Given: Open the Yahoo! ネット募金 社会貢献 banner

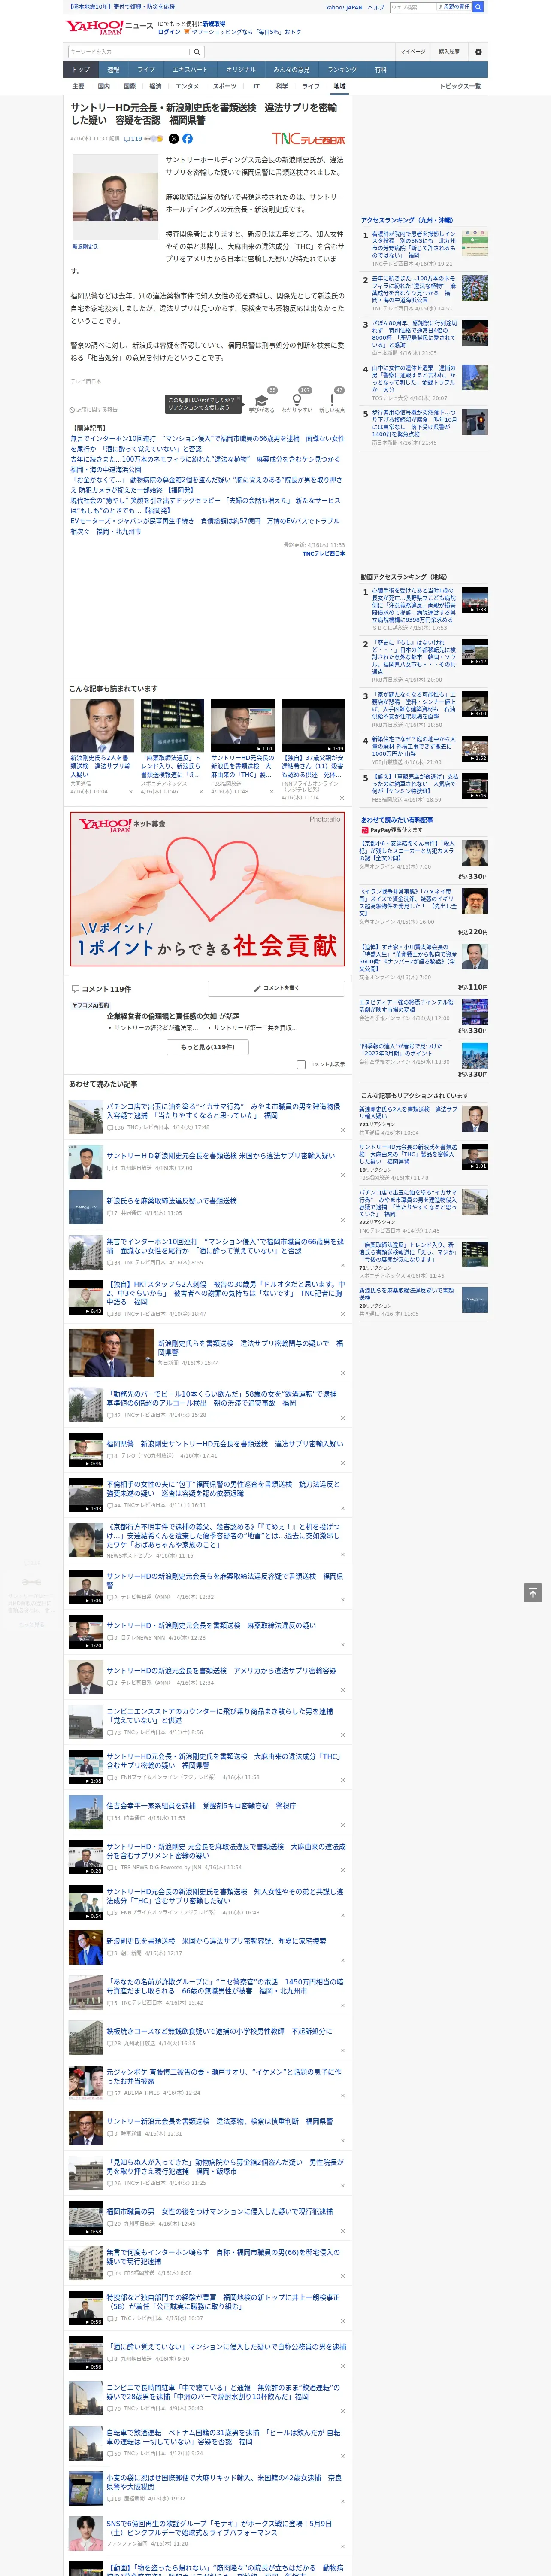Looking at the screenshot, I should click(207, 889).
